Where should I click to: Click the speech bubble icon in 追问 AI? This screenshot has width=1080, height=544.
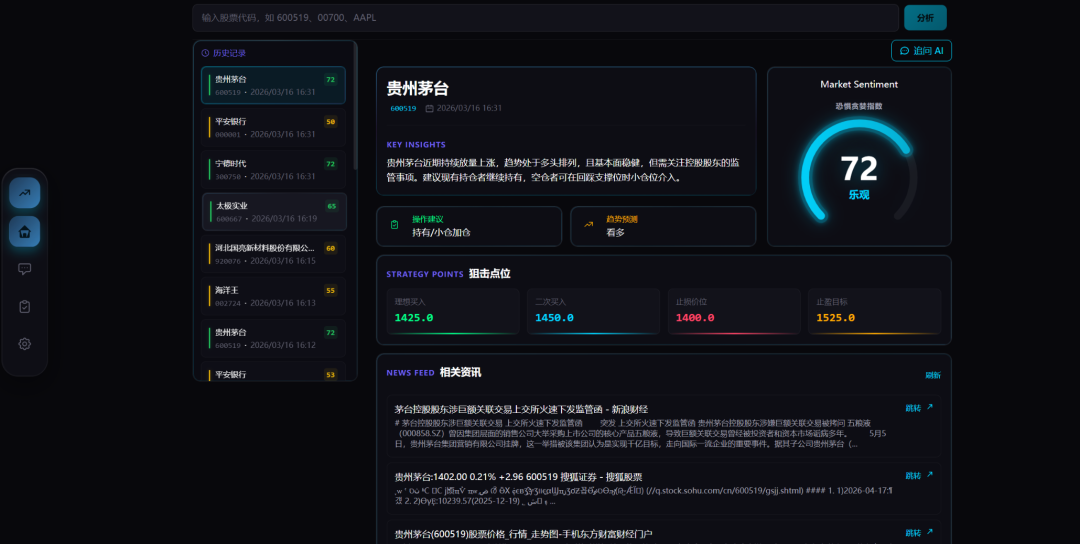[904, 51]
